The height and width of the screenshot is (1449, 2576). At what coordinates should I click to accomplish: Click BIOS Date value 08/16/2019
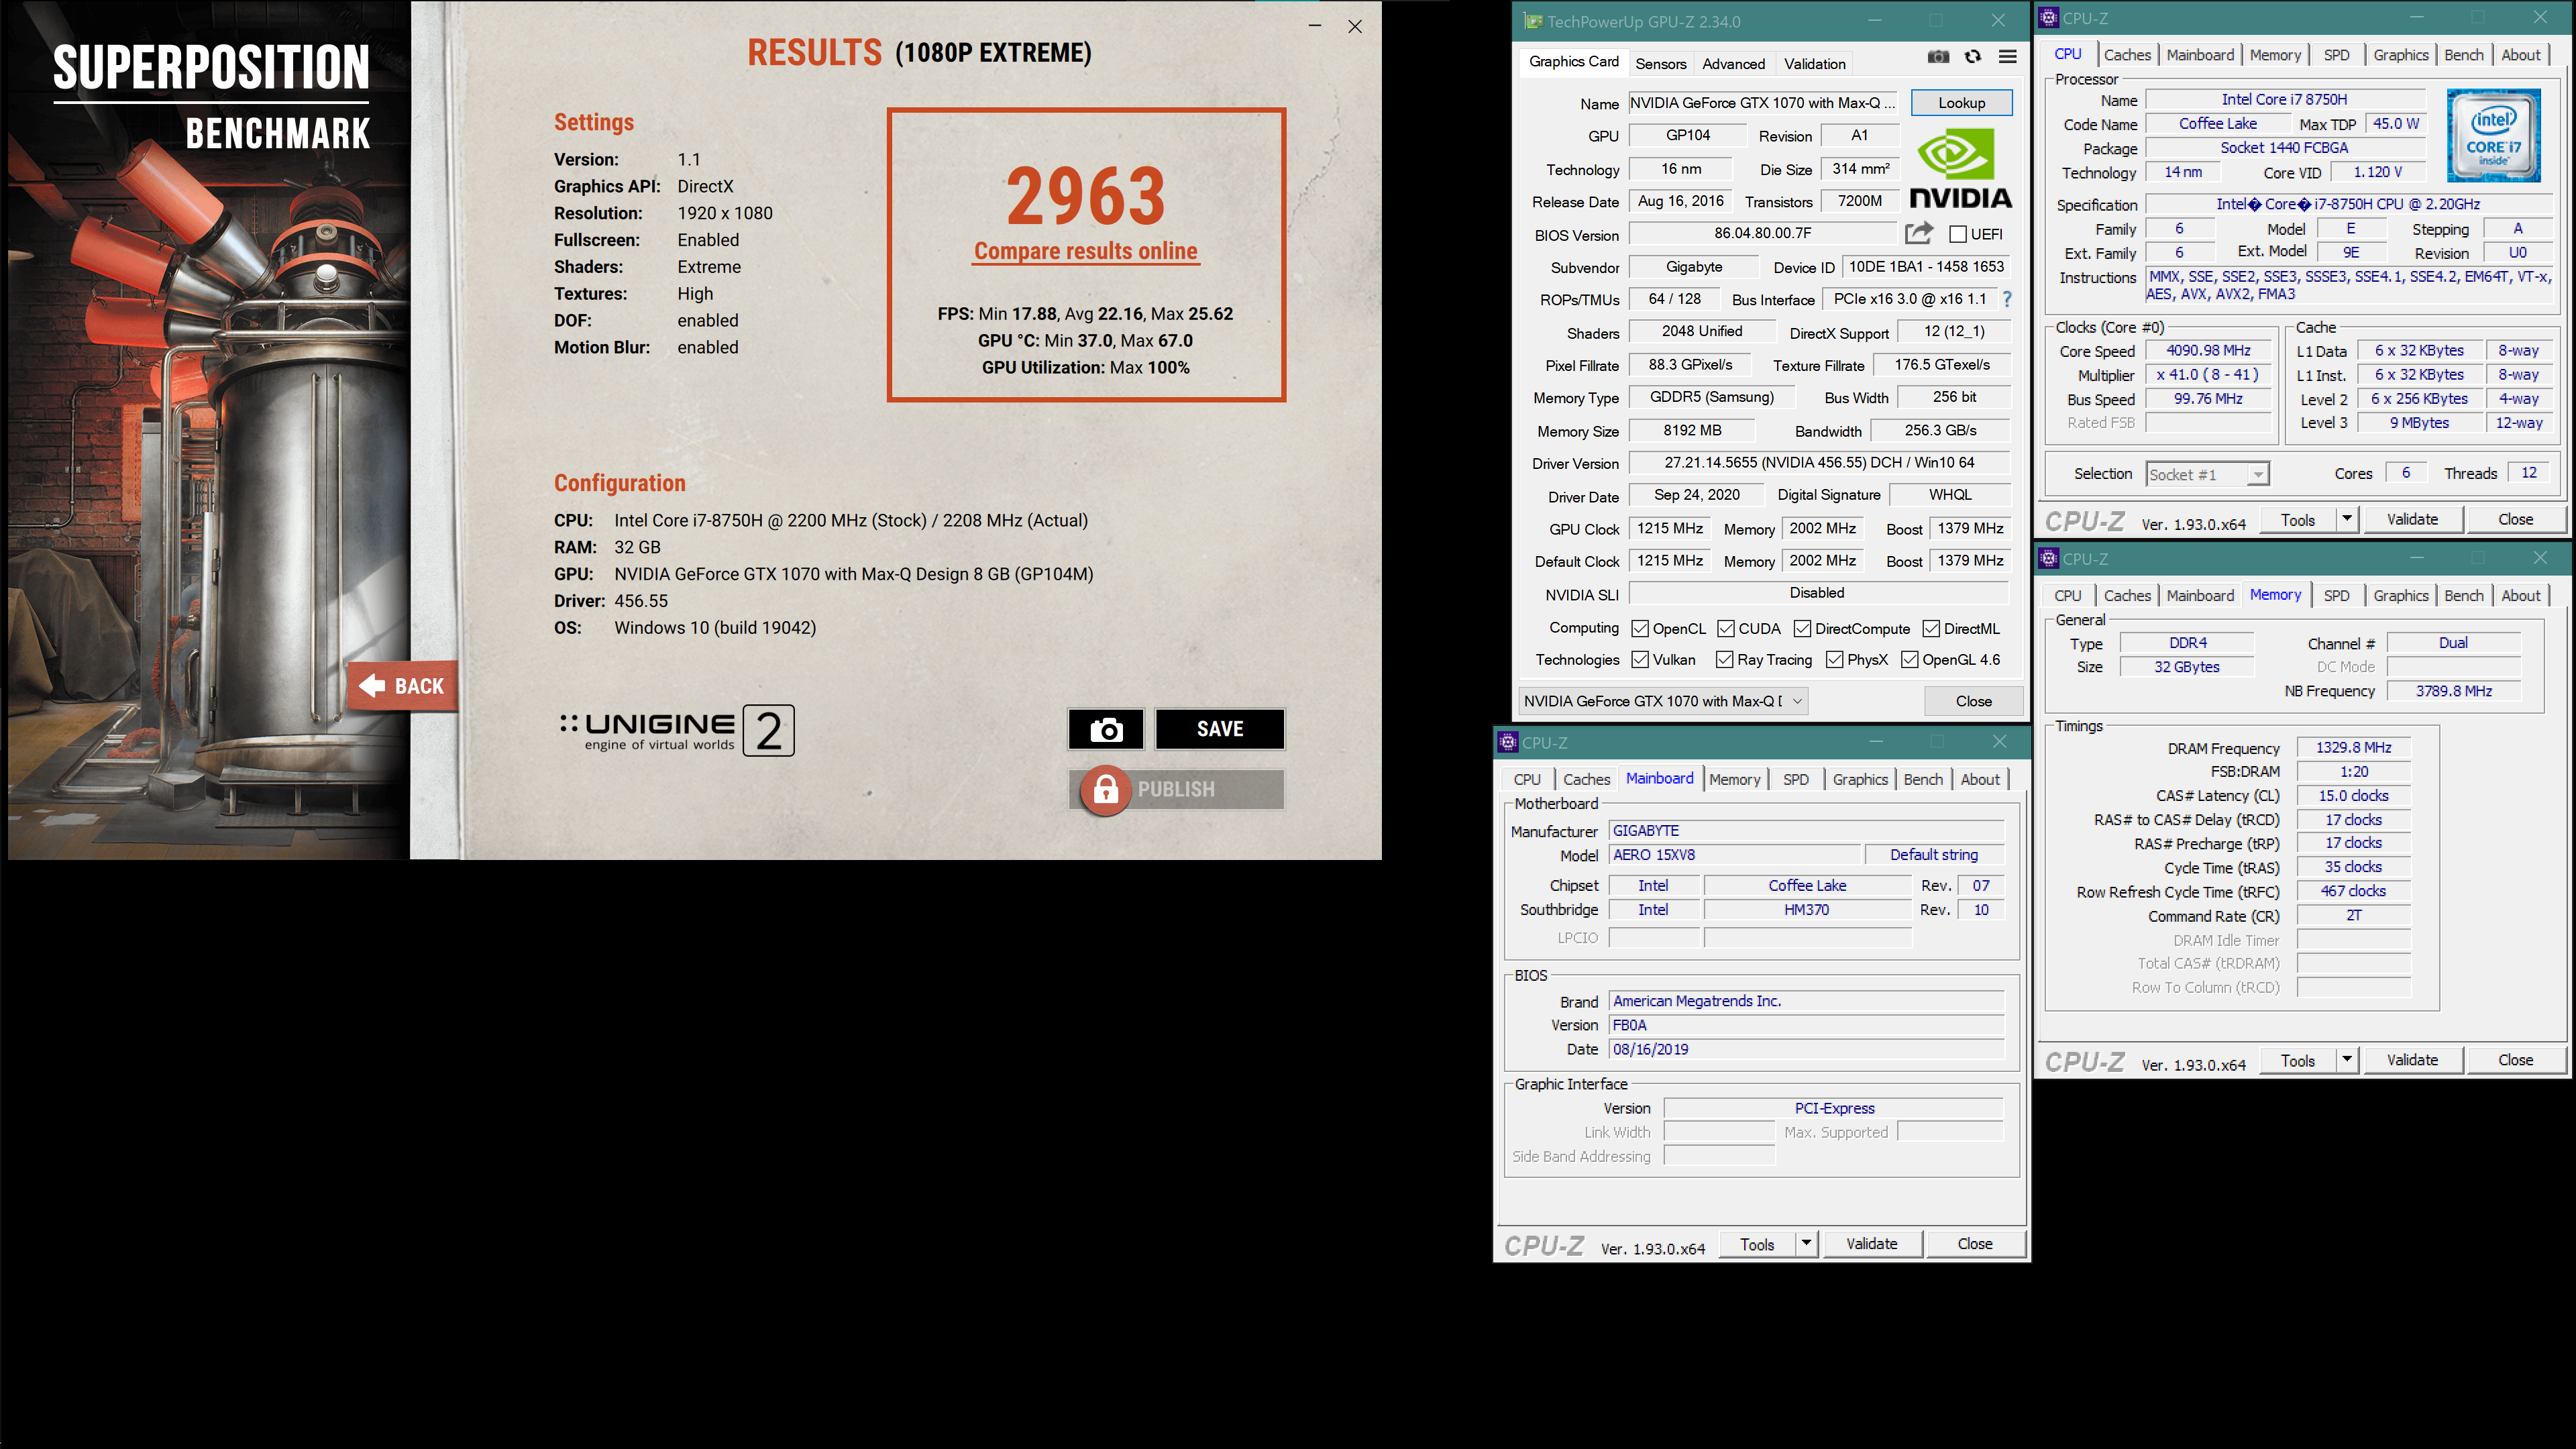click(1806, 1049)
